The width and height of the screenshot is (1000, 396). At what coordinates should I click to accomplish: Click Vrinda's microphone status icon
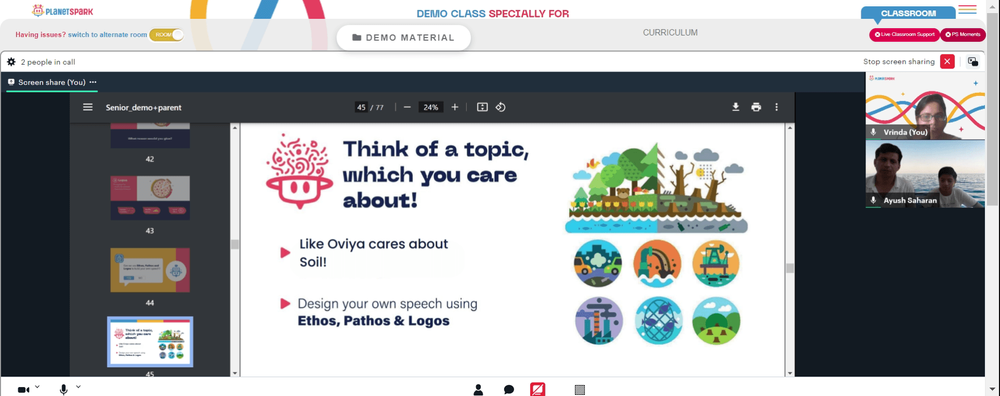click(x=874, y=132)
